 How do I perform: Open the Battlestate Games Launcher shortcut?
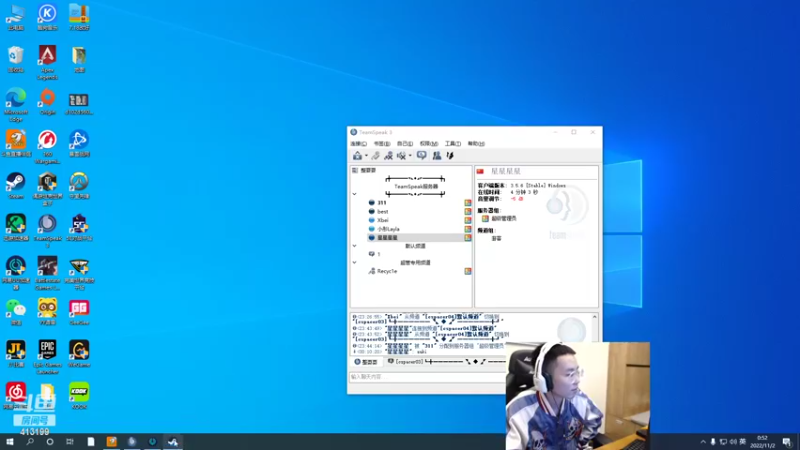[x=47, y=273]
